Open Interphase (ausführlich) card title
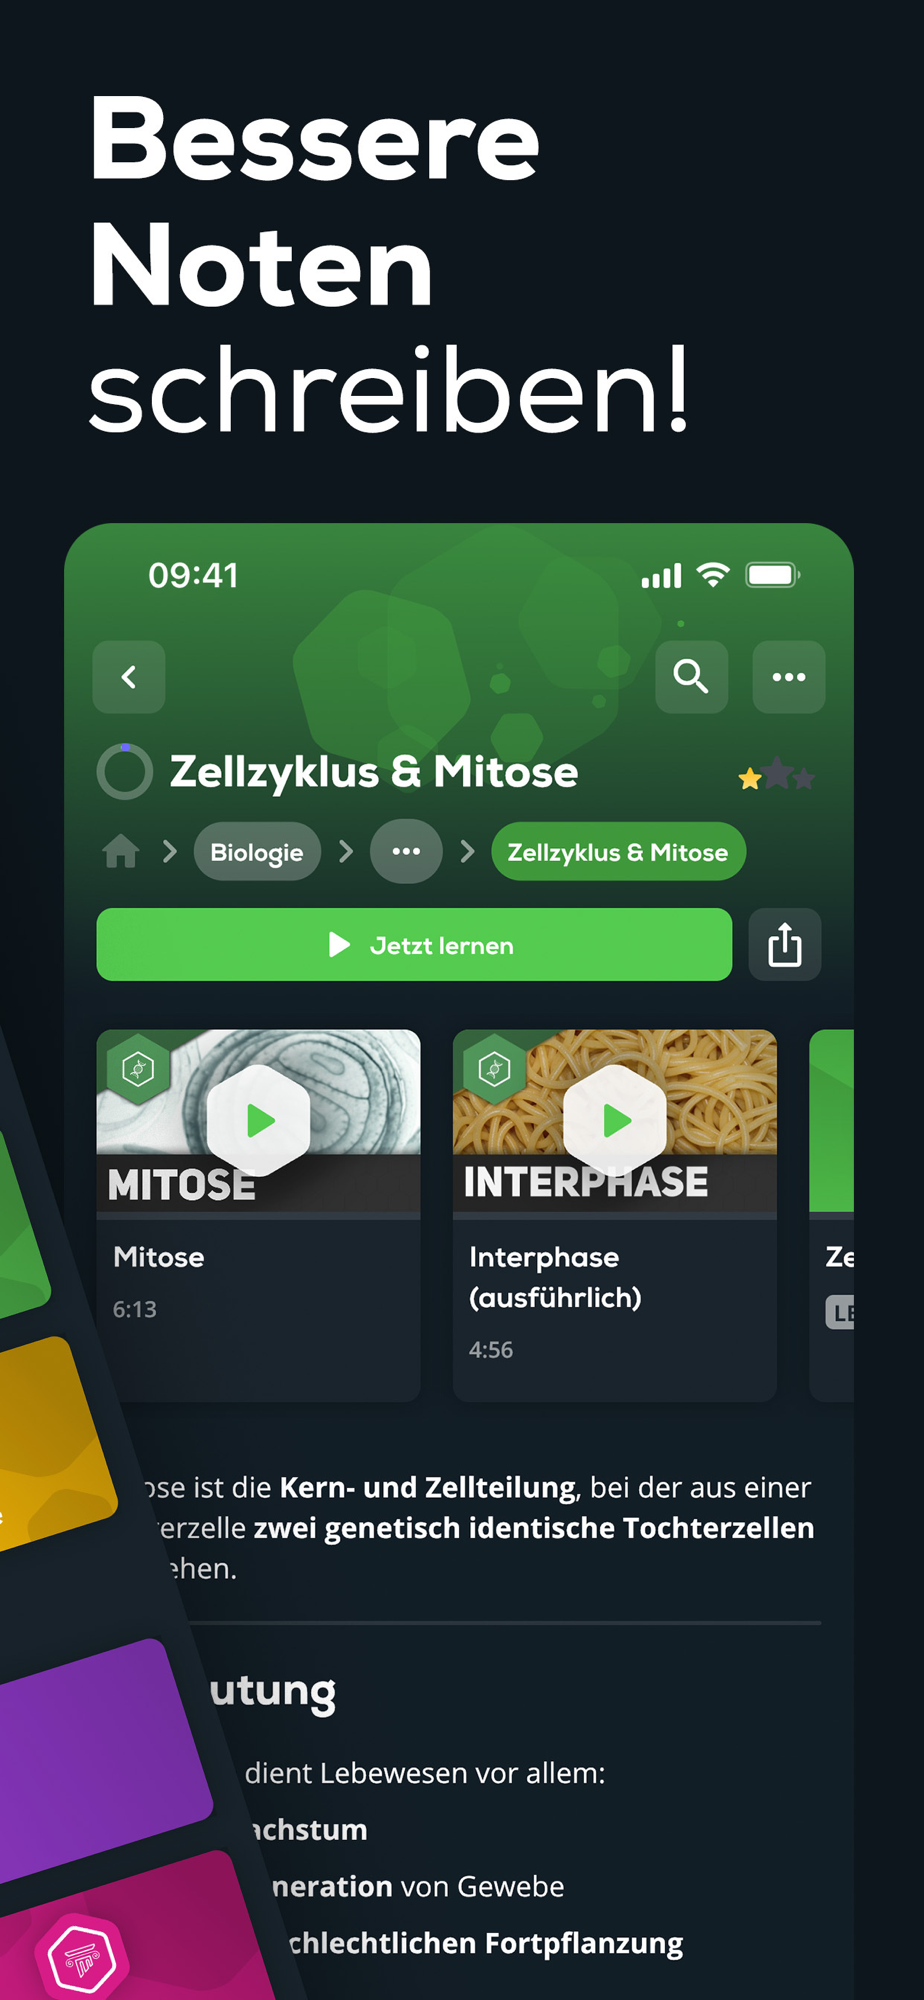This screenshot has width=924, height=2000. click(556, 1277)
